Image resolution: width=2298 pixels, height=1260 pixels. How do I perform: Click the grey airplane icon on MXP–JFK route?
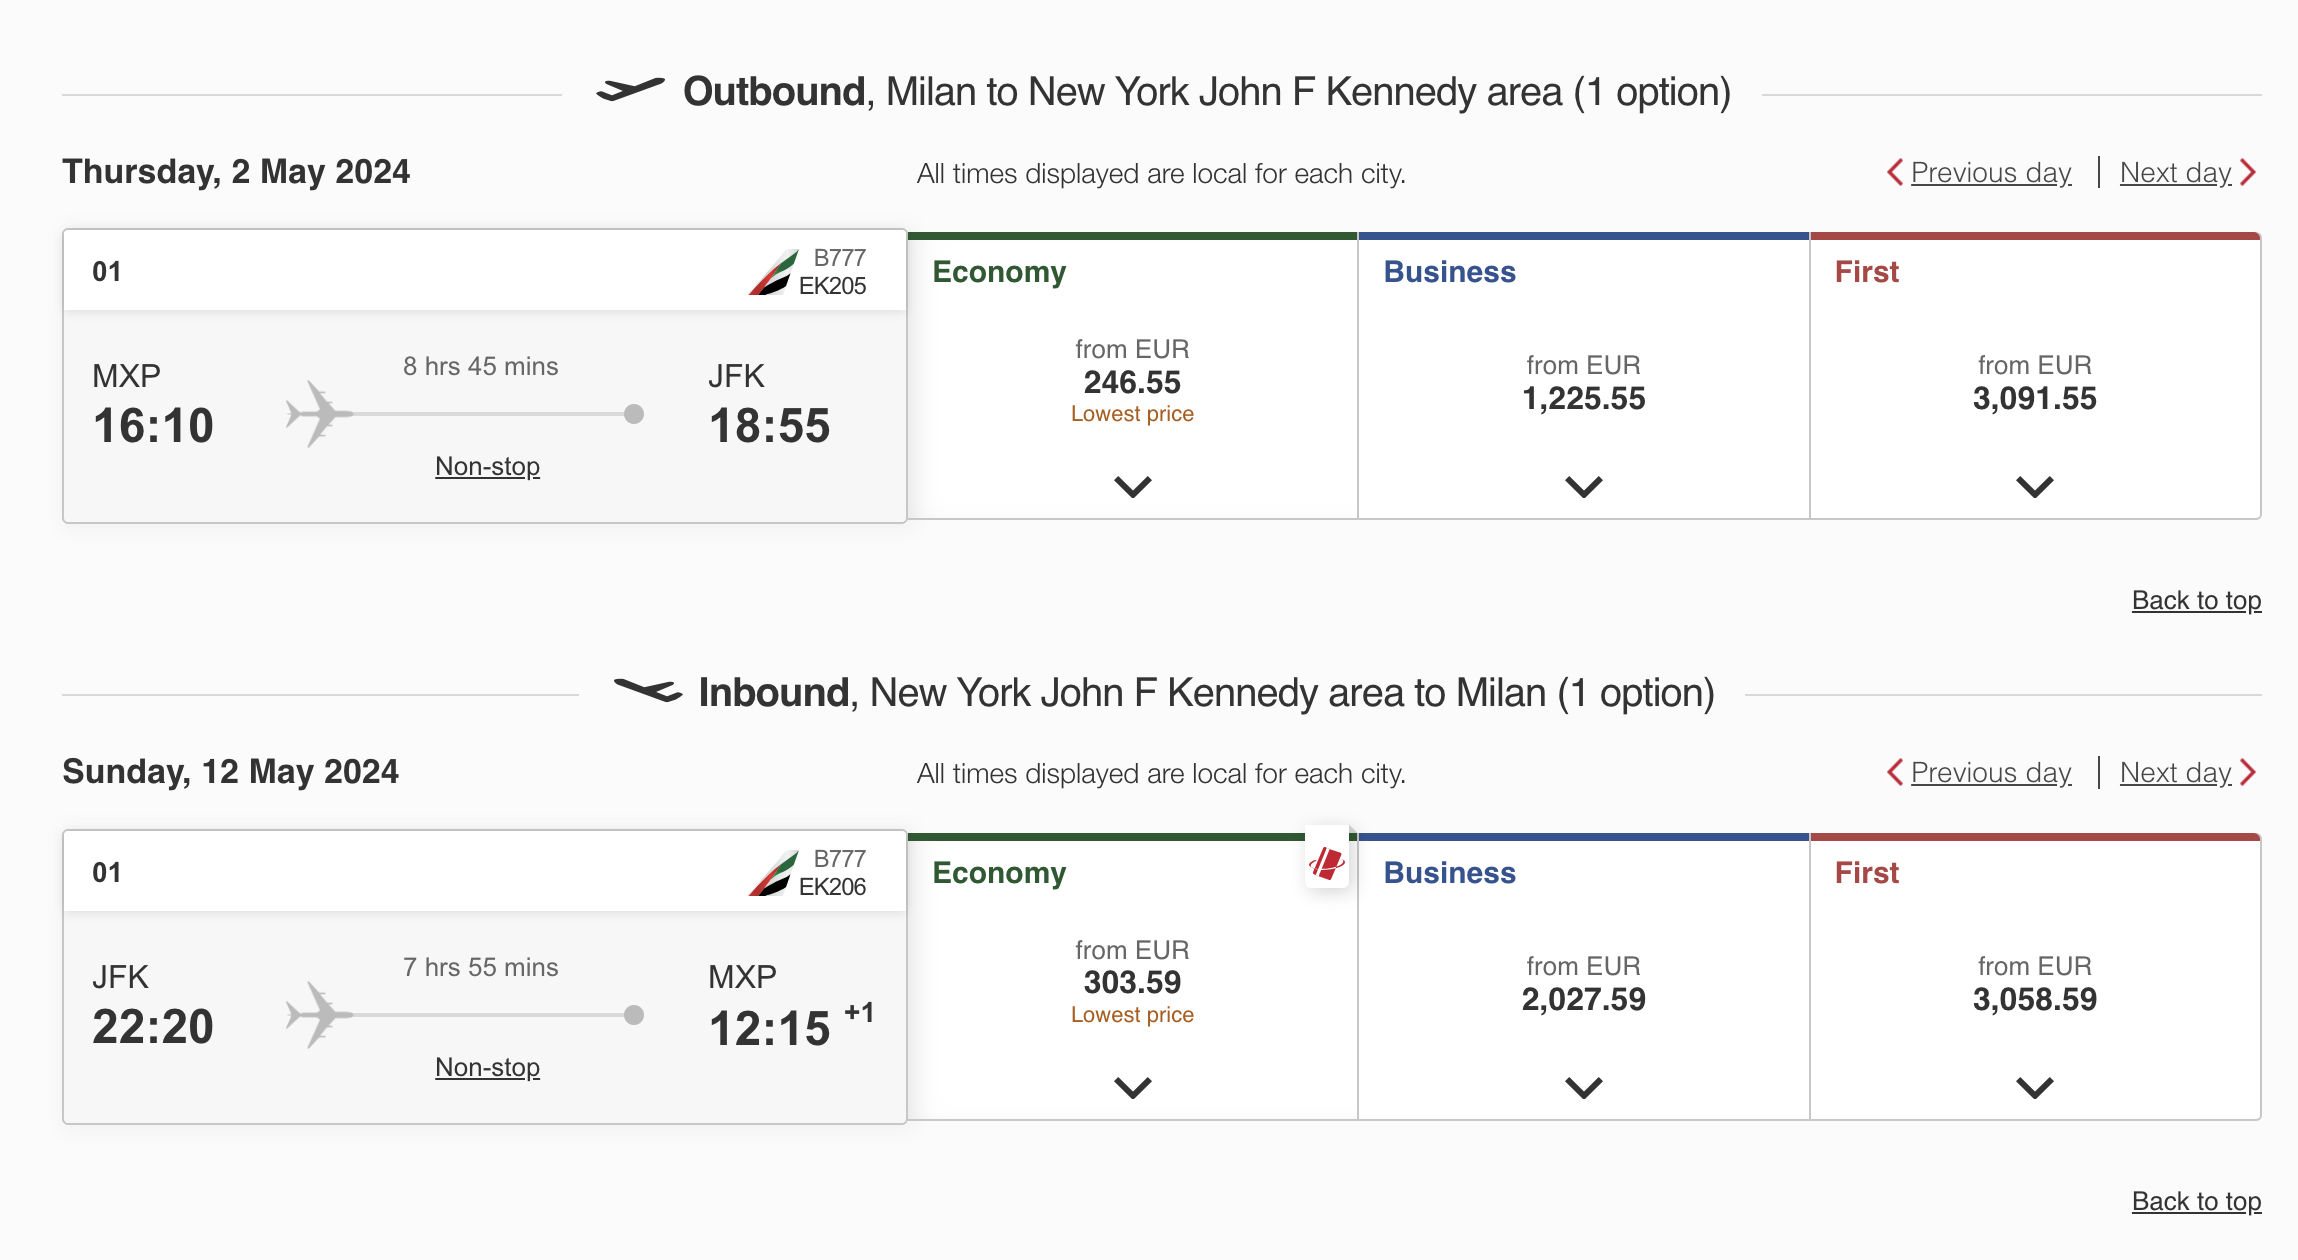coord(319,413)
